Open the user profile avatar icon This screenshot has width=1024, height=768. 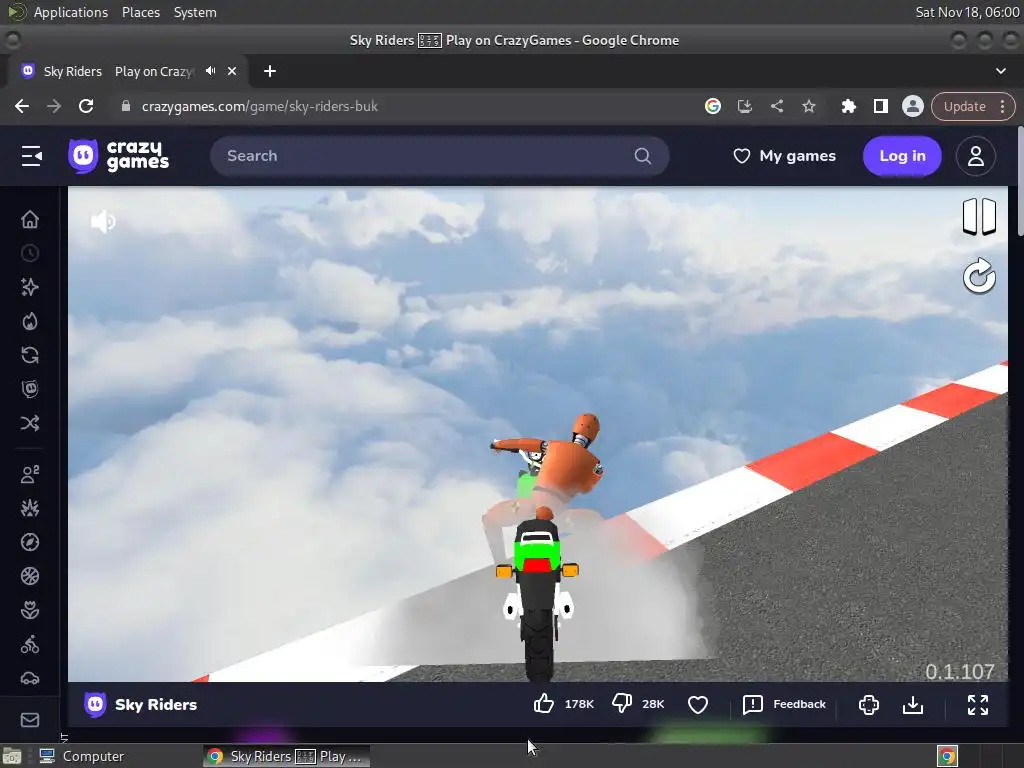(x=976, y=156)
